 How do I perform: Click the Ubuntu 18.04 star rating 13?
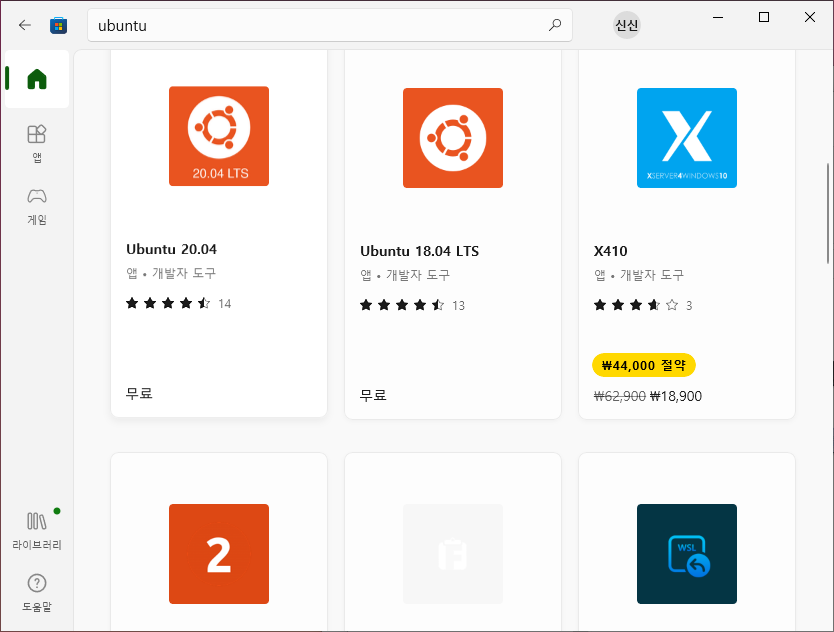point(412,305)
